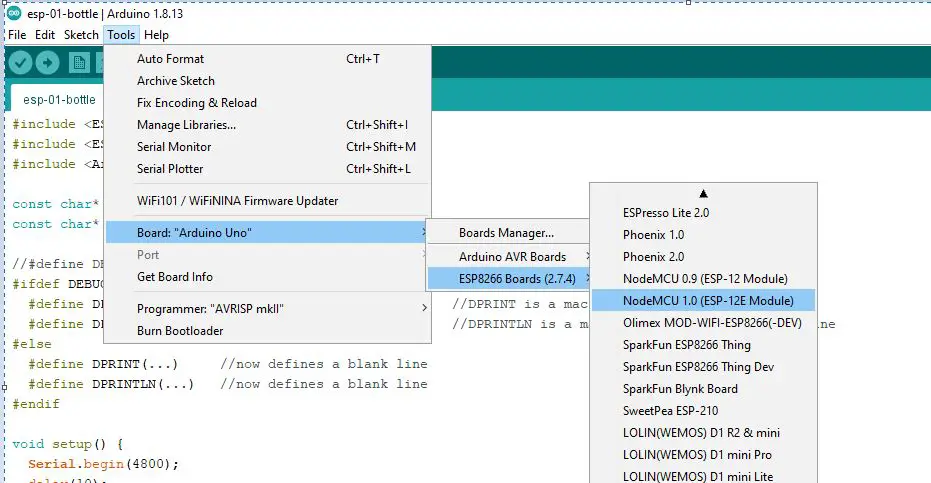Select Phoenix 2.0 board

[x=704, y=257]
